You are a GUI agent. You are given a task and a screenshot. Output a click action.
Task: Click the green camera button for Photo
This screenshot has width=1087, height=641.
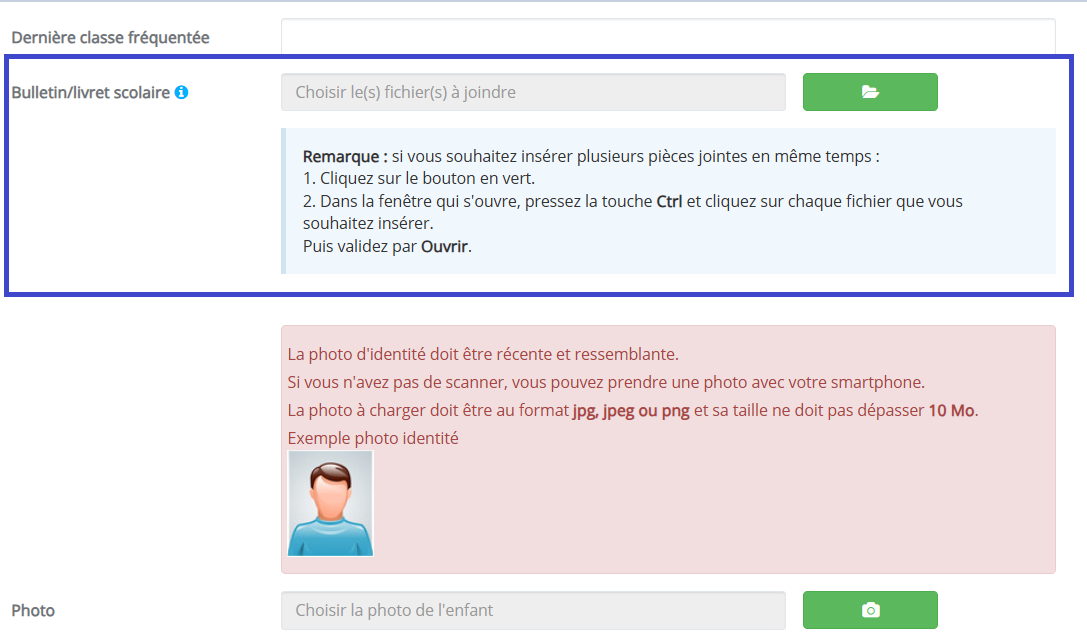870,610
